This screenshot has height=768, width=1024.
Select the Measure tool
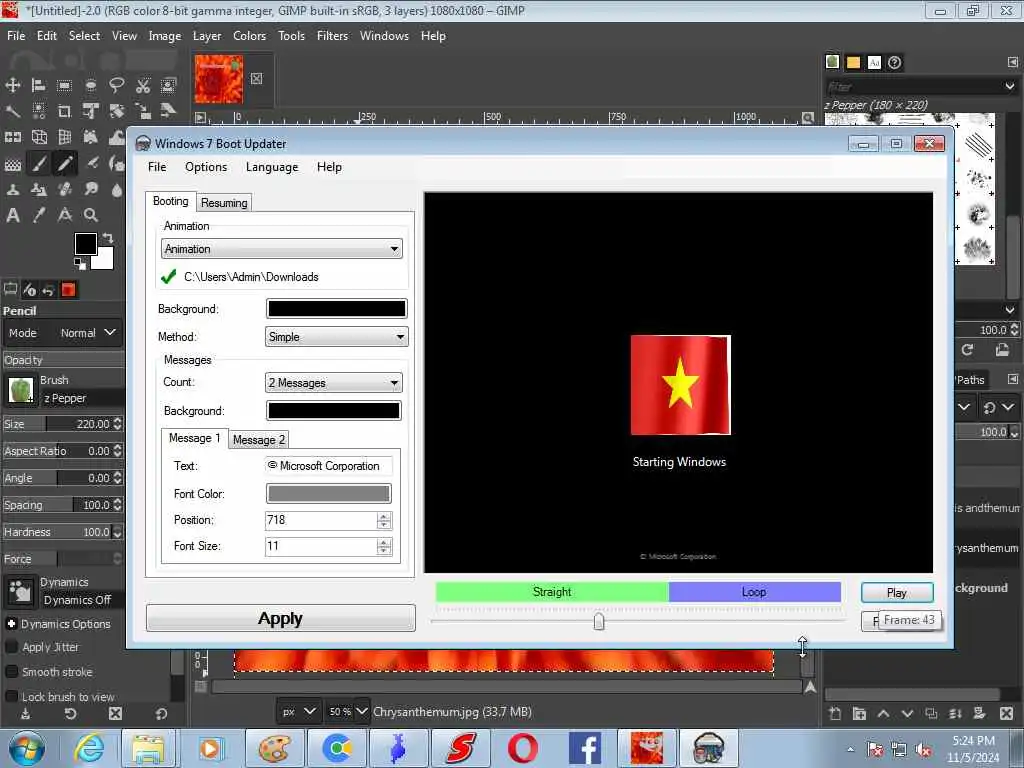65,215
